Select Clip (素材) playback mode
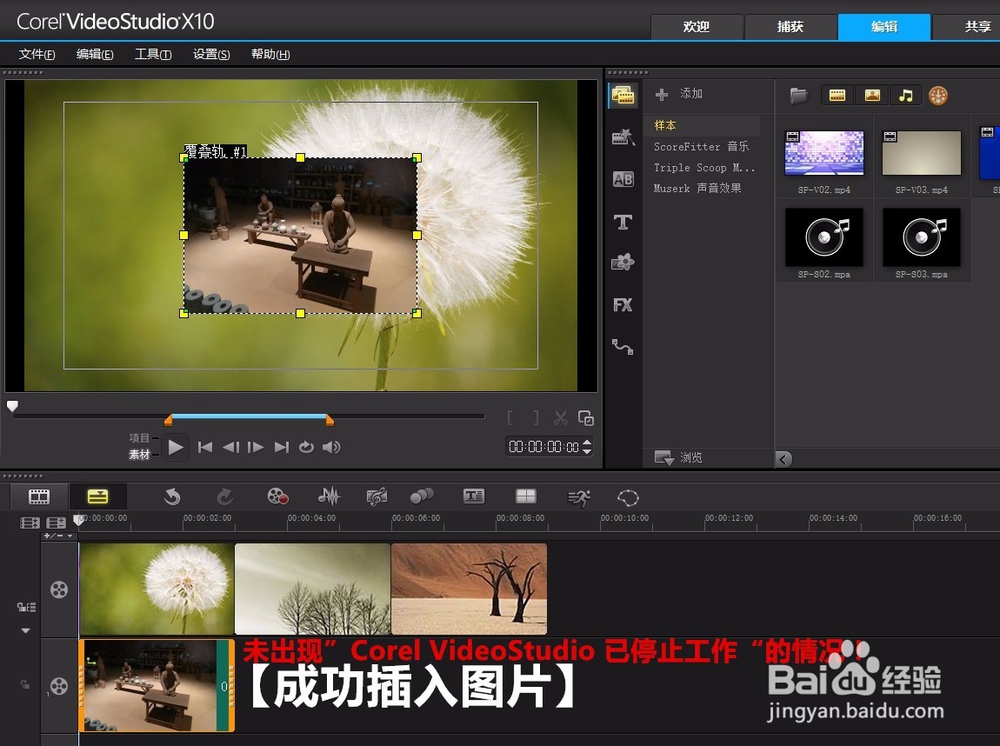Screen dimensions: 1000x746 [x=139, y=454]
